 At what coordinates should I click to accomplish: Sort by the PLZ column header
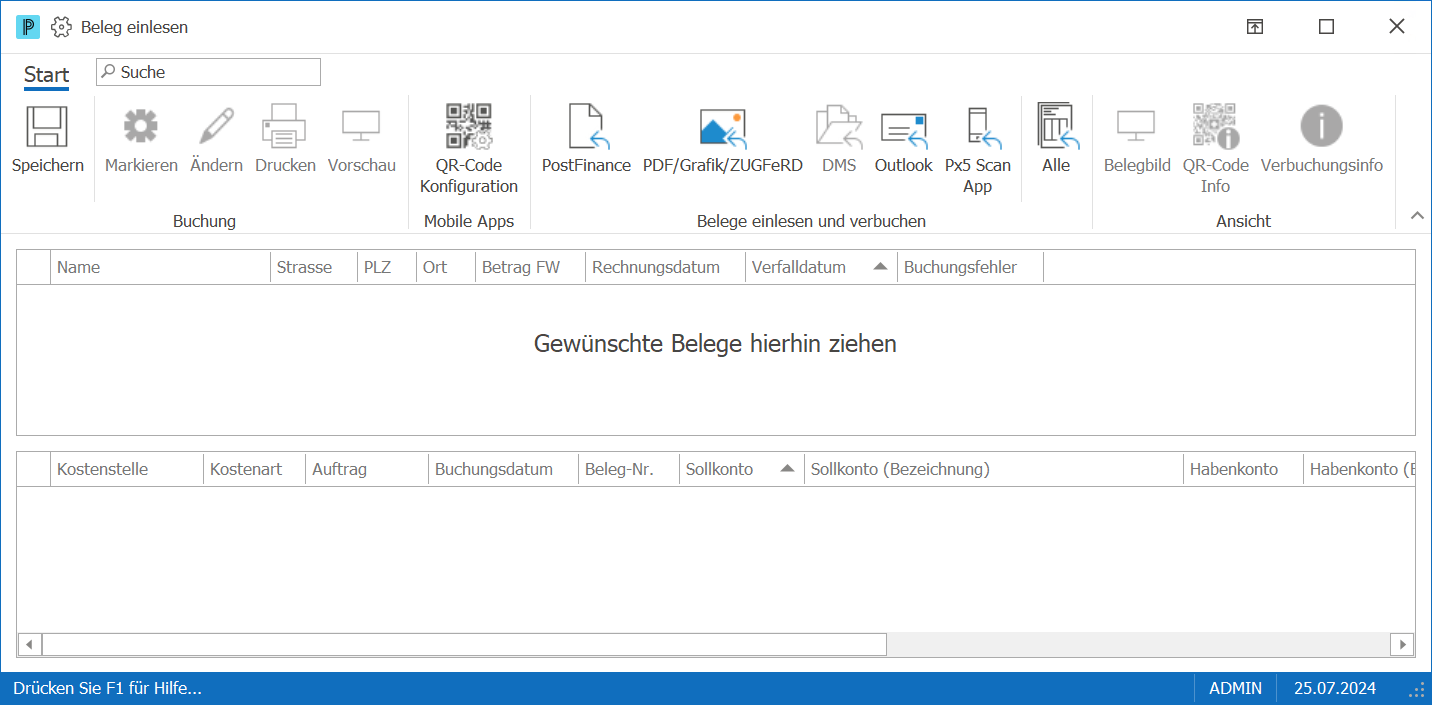pos(387,267)
